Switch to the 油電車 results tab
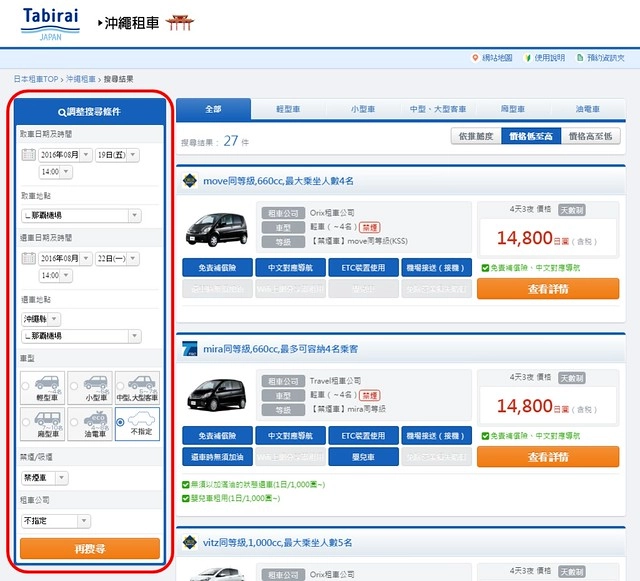640x581 pixels. click(587, 109)
